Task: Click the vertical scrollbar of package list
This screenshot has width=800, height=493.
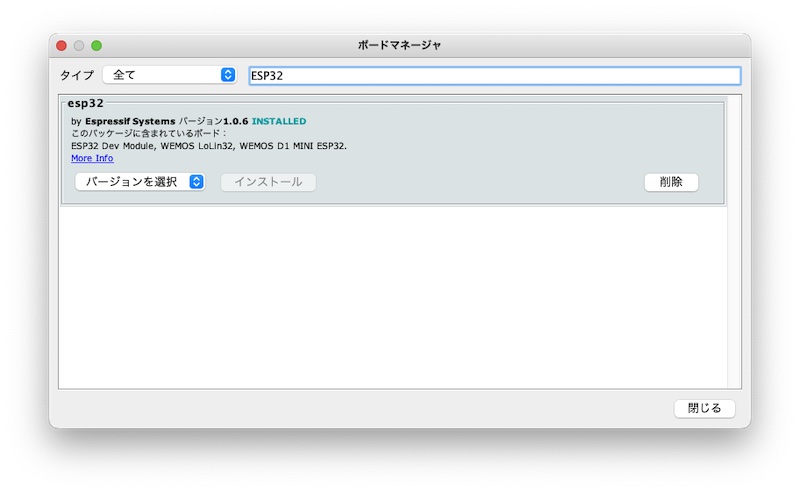Action: click(x=734, y=242)
